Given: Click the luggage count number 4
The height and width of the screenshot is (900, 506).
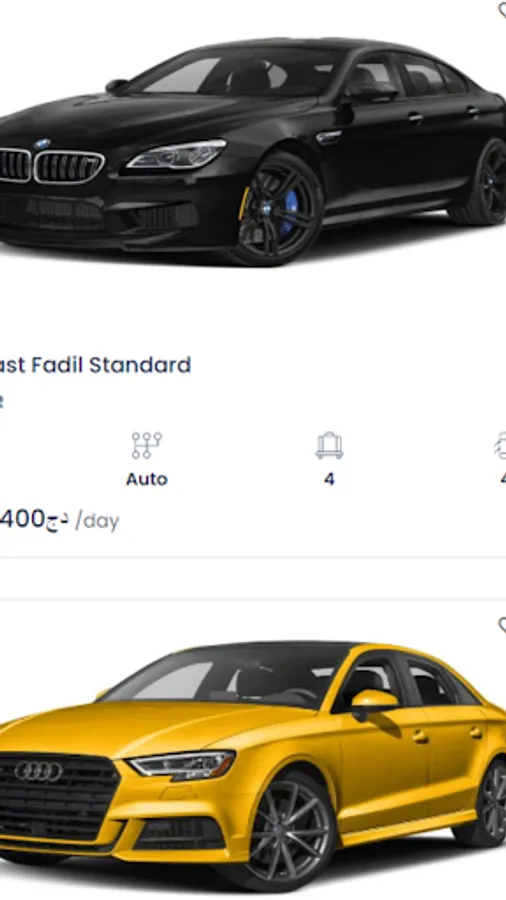Looking at the screenshot, I should coord(329,479).
